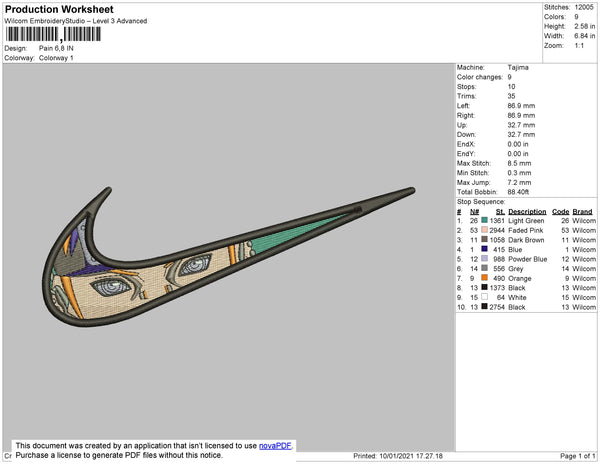Click the Code column header
600x464 pixels.
point(560,212)
